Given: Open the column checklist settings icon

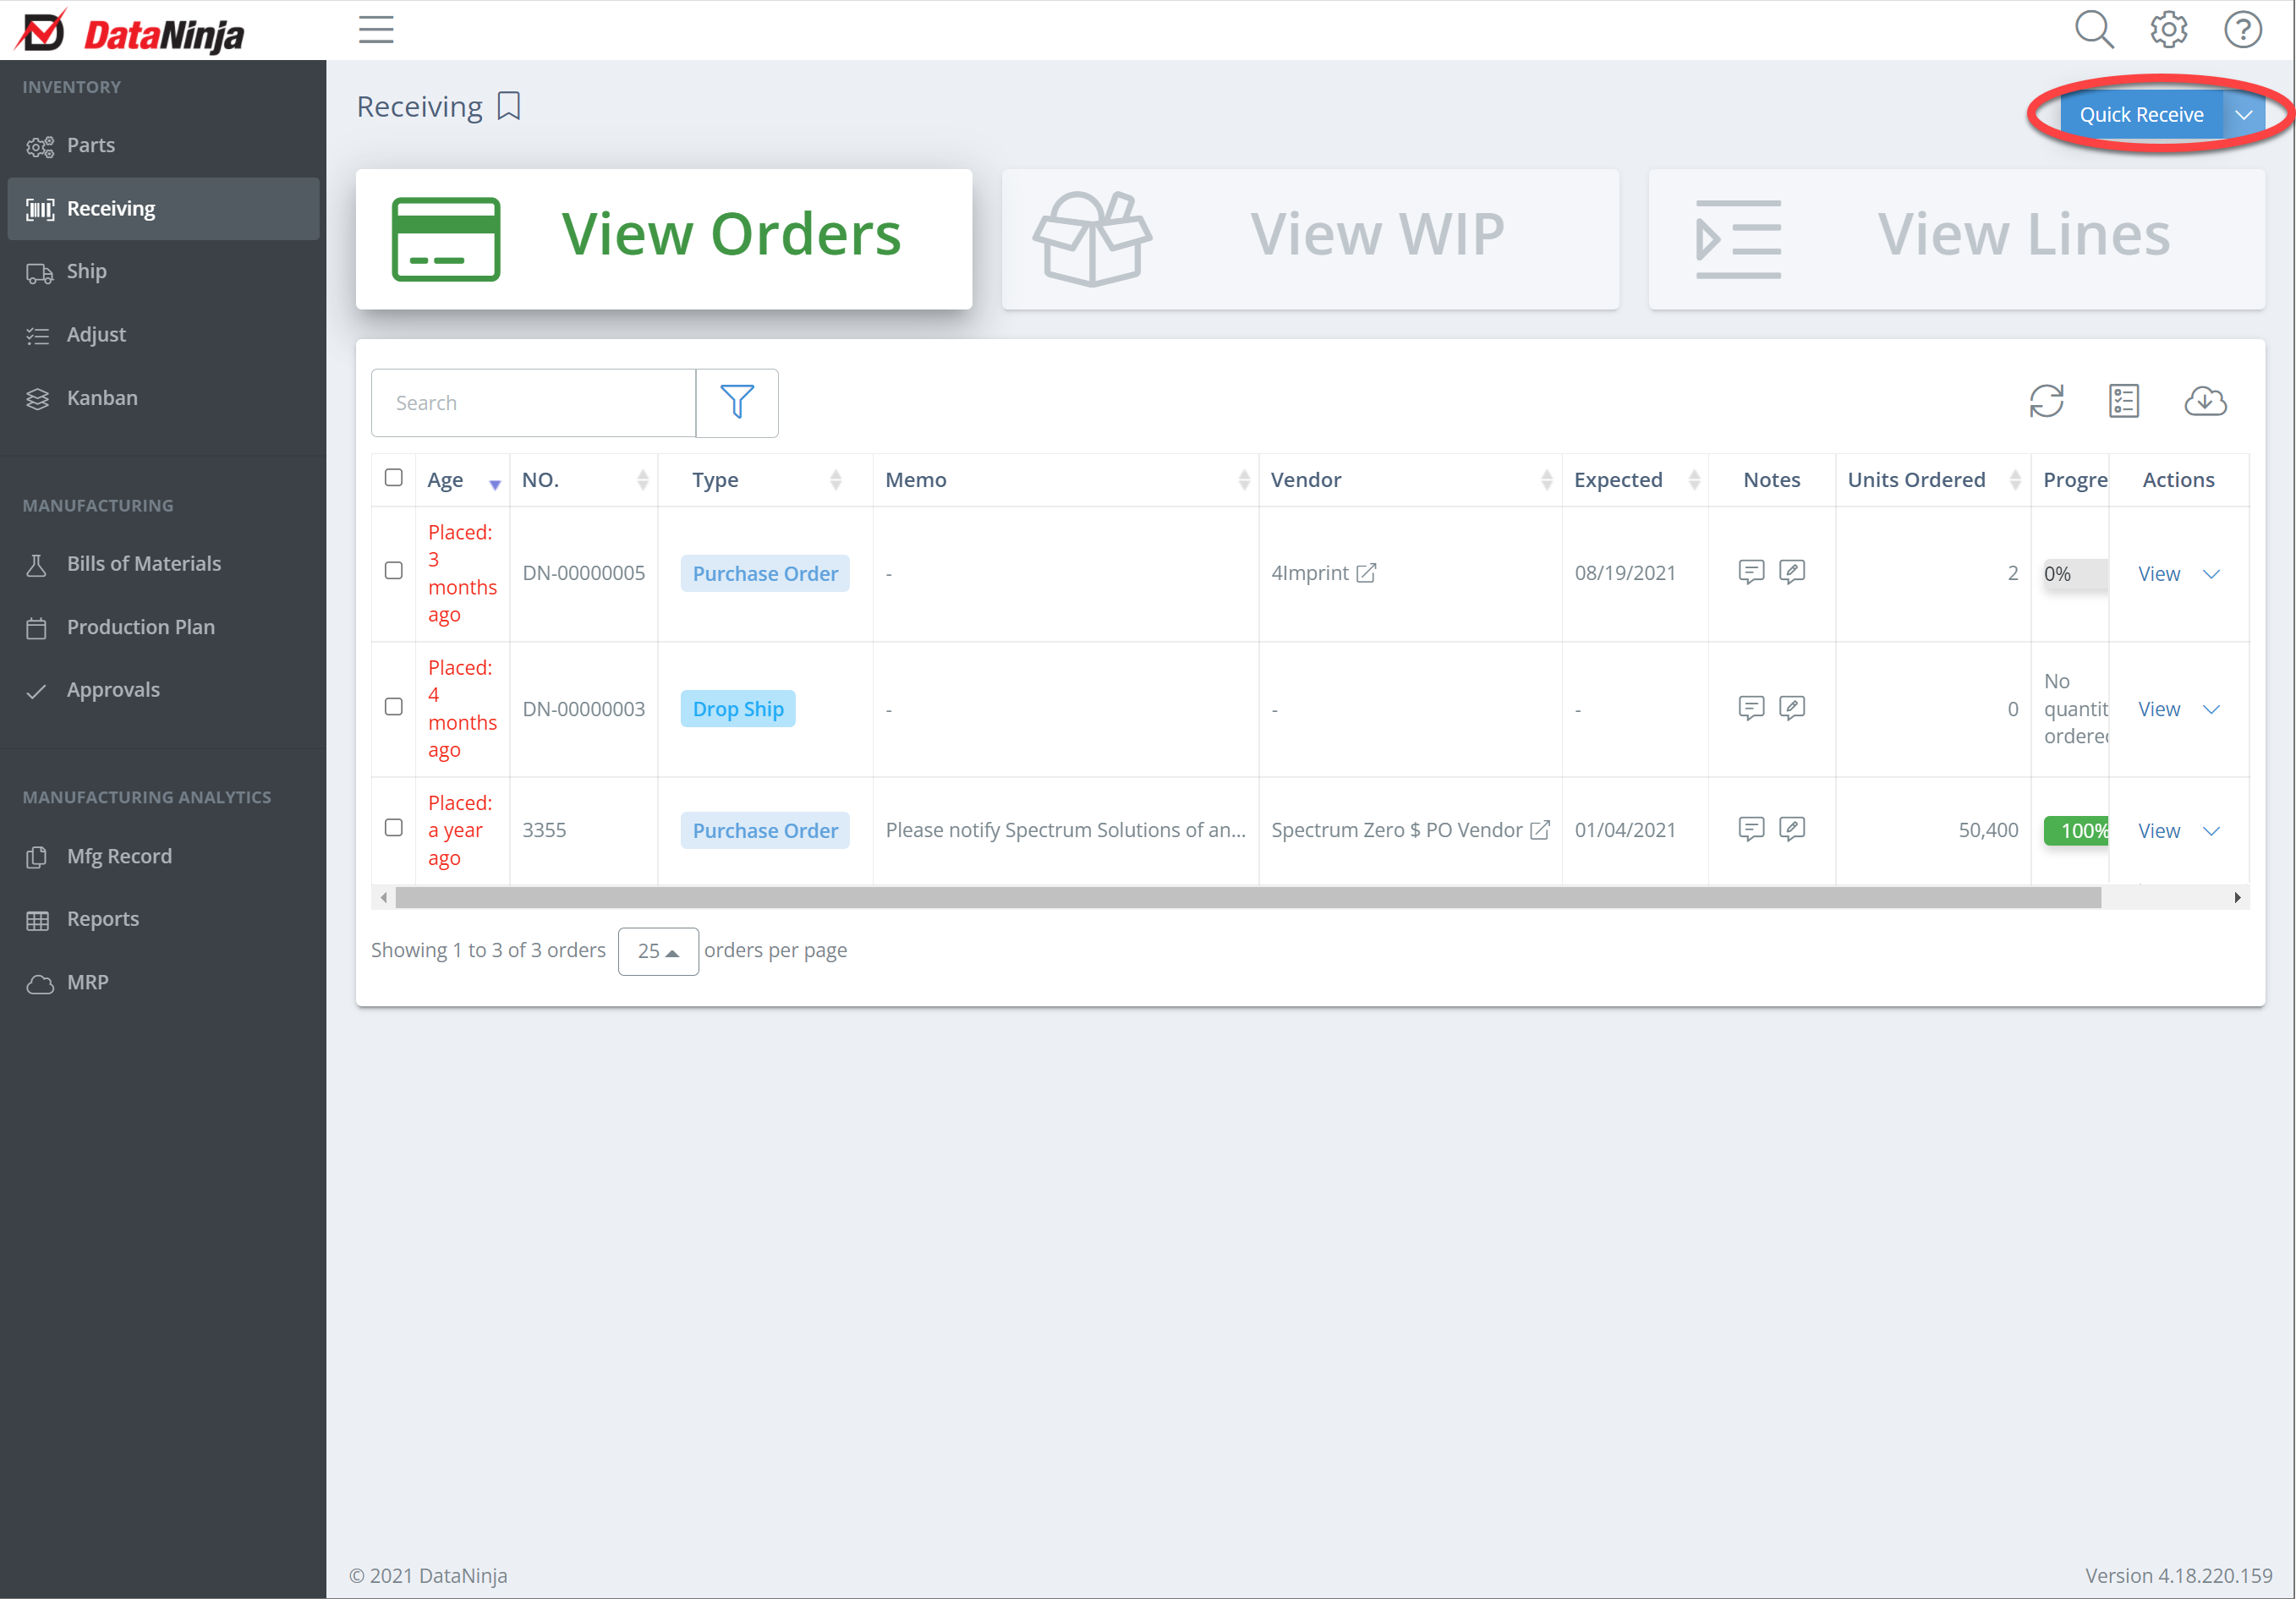Looking at the screenshot, I should click(2123, 402).
